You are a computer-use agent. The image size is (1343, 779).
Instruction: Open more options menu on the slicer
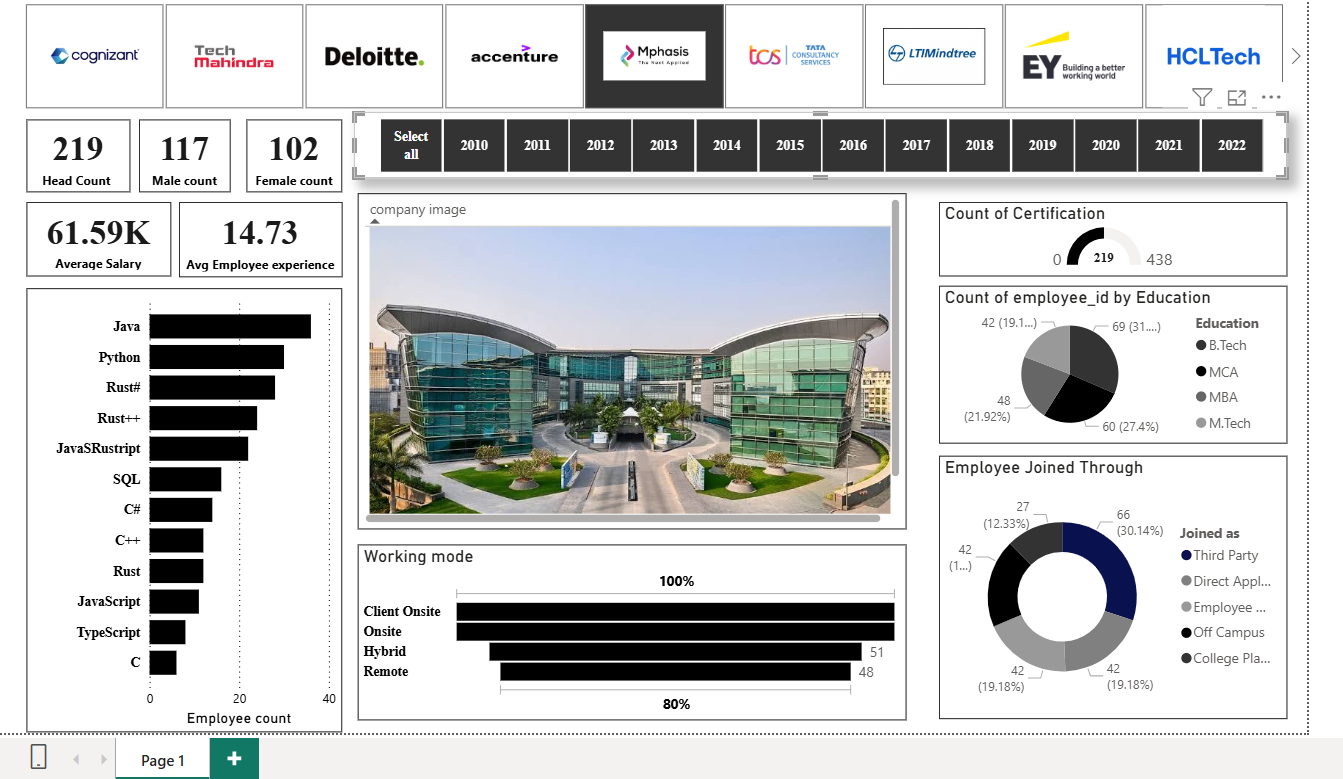(x=1271, y=97)
